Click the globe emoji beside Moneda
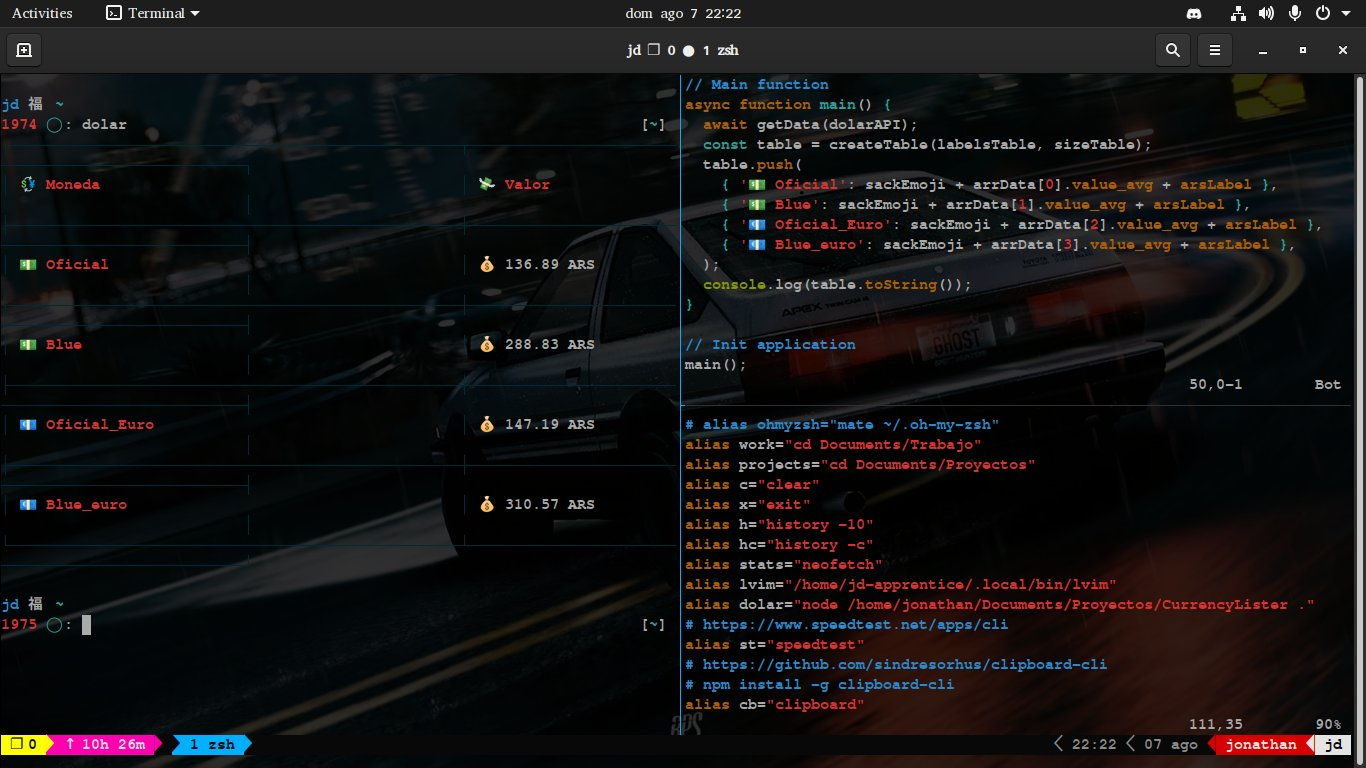1366x768 pixels. [28, 184]
